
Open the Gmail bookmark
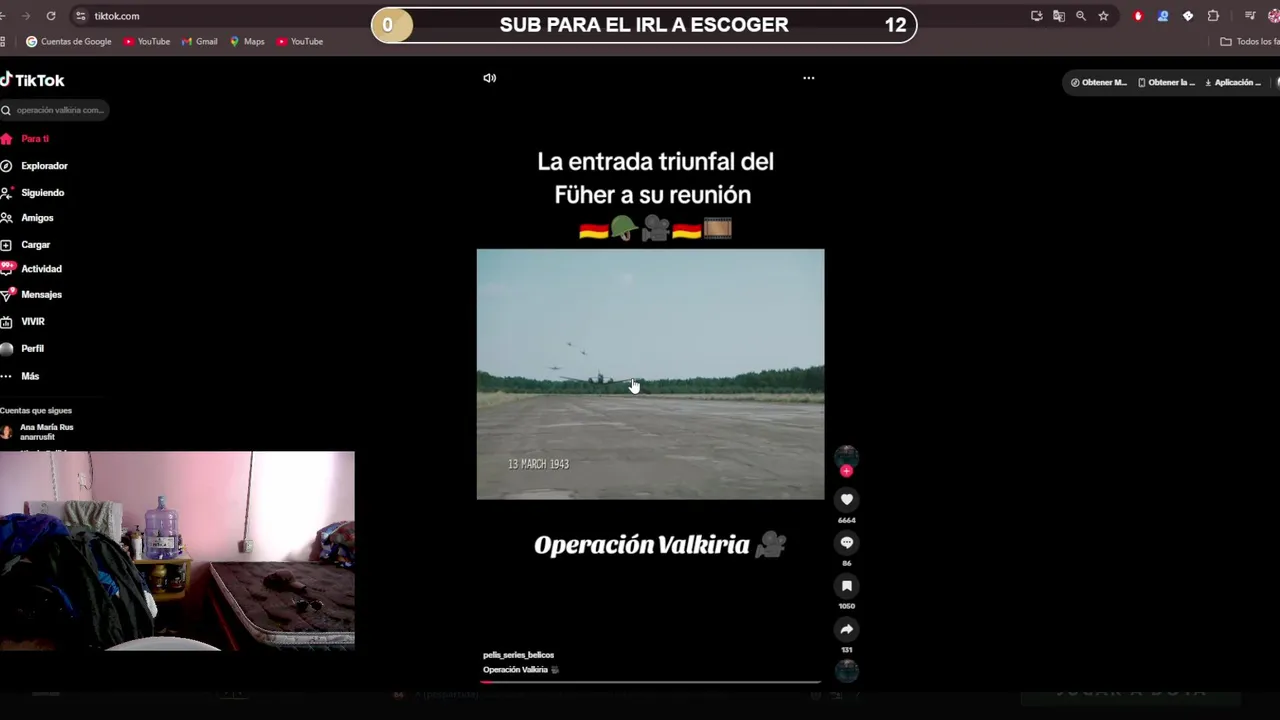[x=200, y=42]
